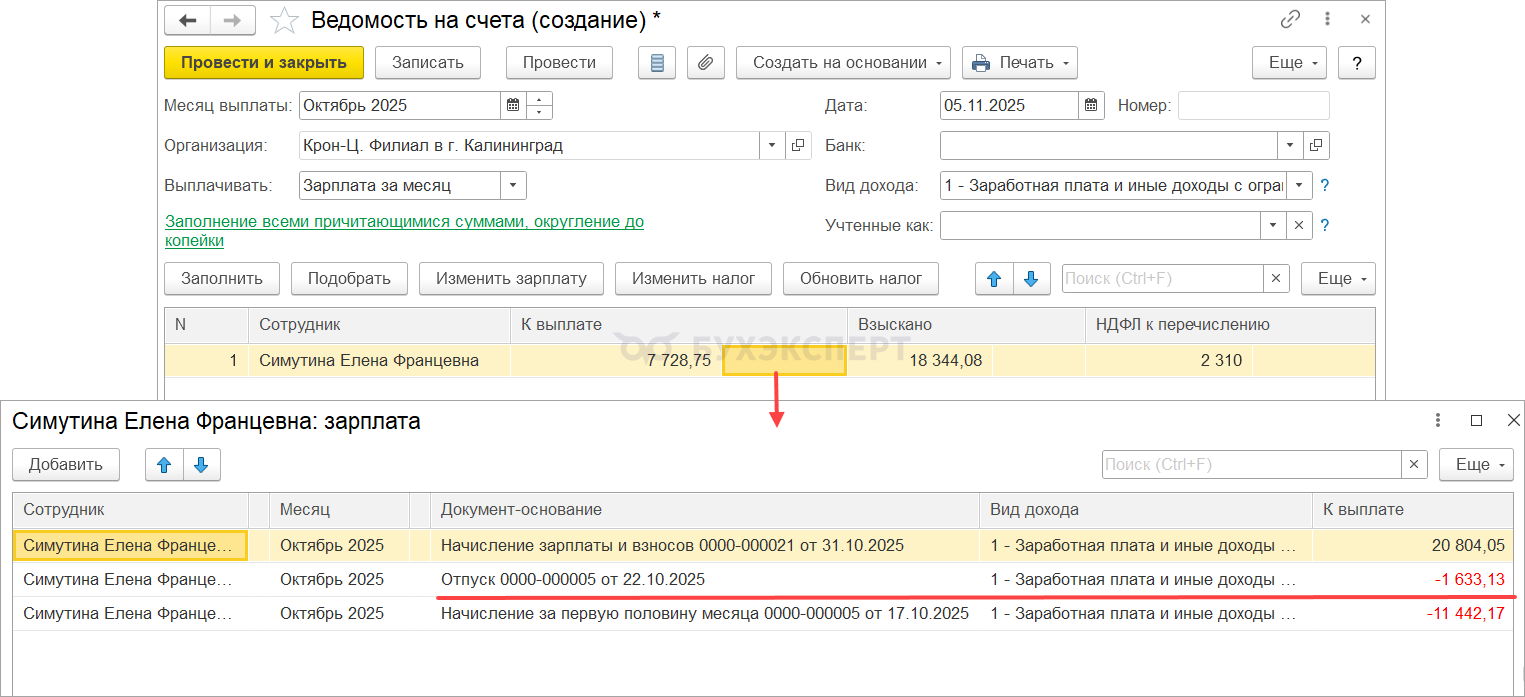Go back with left arrow button
1525x697 pixels.
click(187, 20)
